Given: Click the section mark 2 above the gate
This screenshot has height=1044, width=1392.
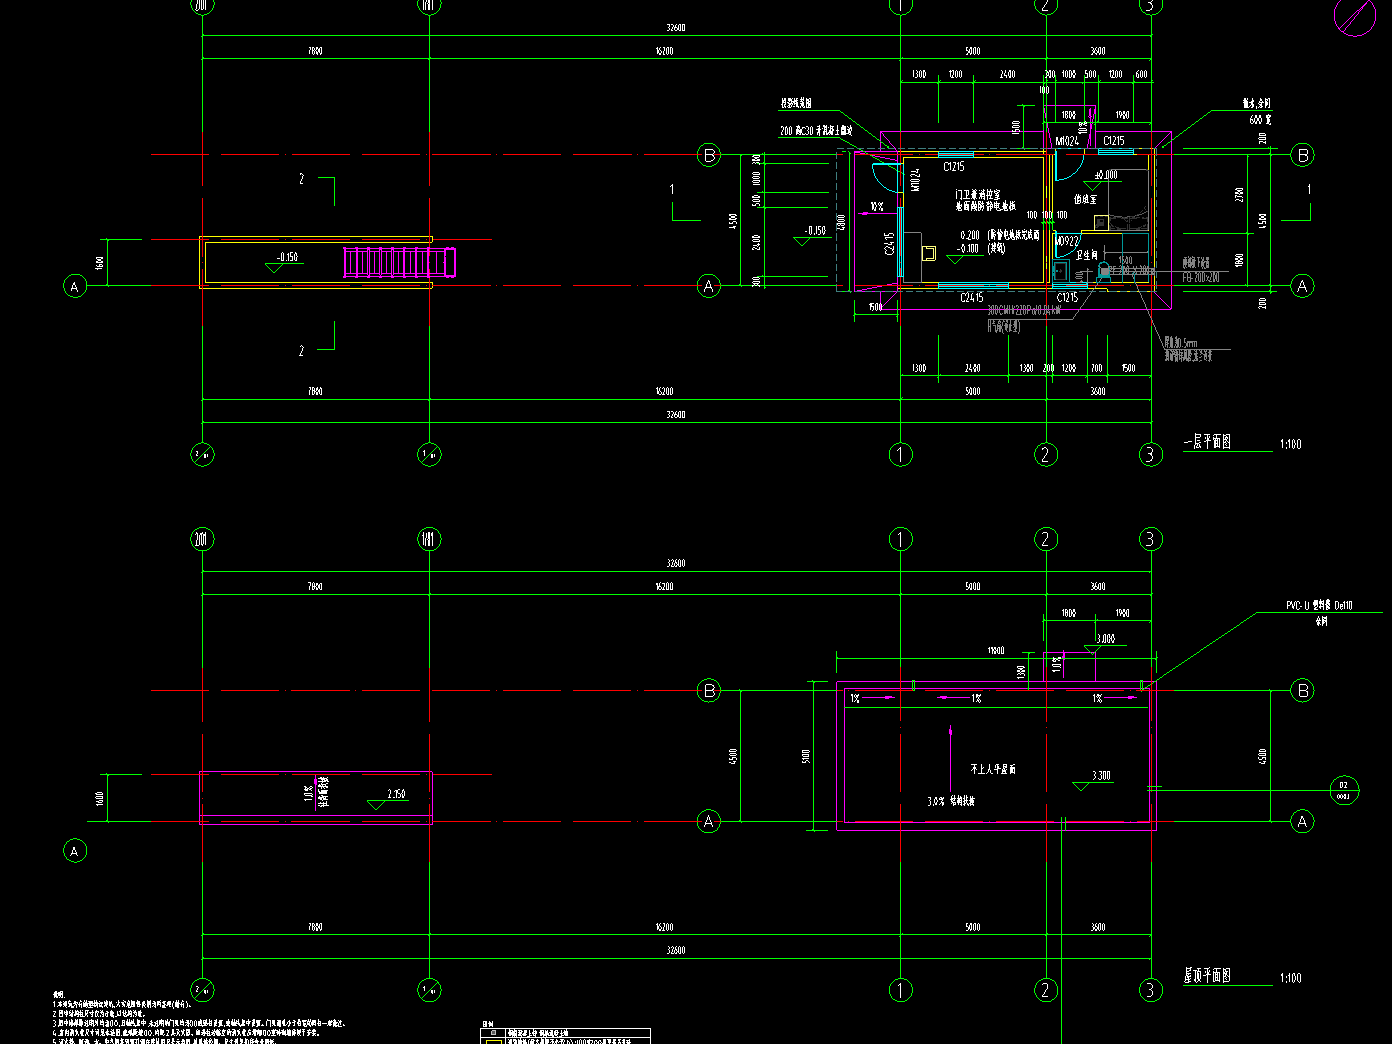Looking at the screenshot, I should click(x=301, y=179).
